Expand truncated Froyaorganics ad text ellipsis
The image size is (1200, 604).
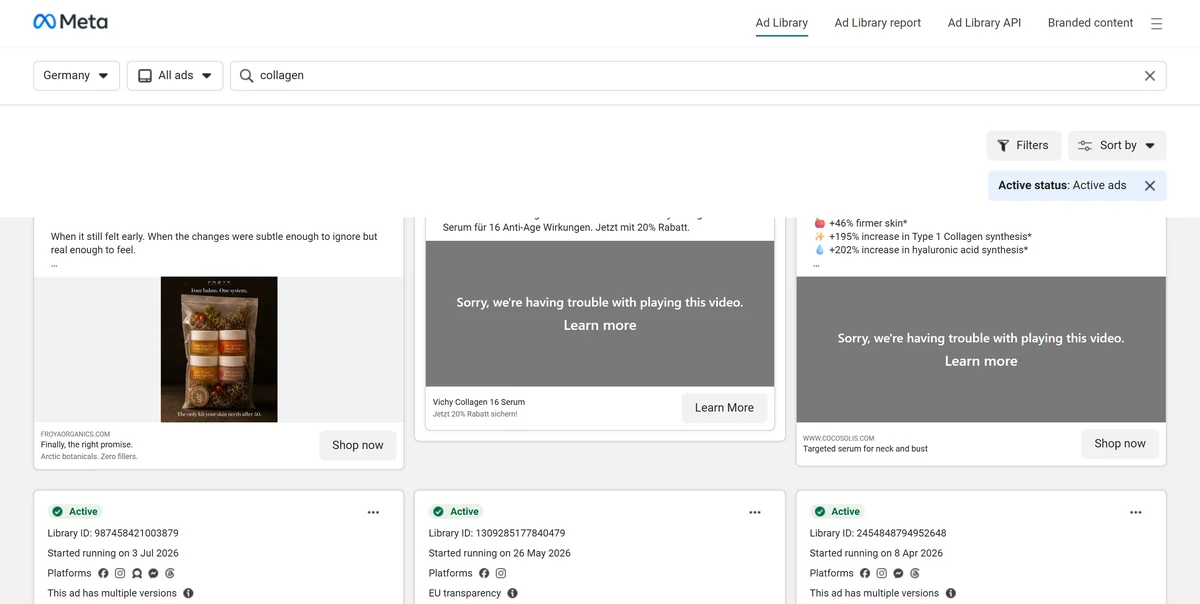[x=54, y=265]
